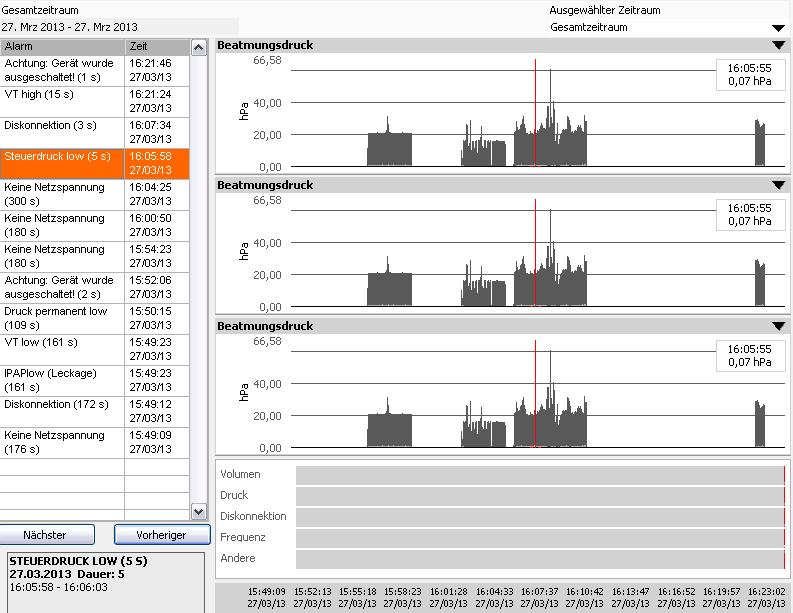Expand the second Beatmungsdruck chart dropdown arrow
Image resolution: width=793 pixels, height=613 pixels.
[x=779, y=185]
